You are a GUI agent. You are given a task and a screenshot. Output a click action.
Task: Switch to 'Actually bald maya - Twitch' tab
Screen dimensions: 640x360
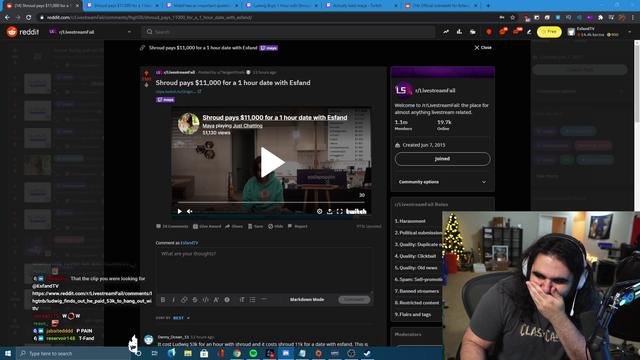click(362, 6)
